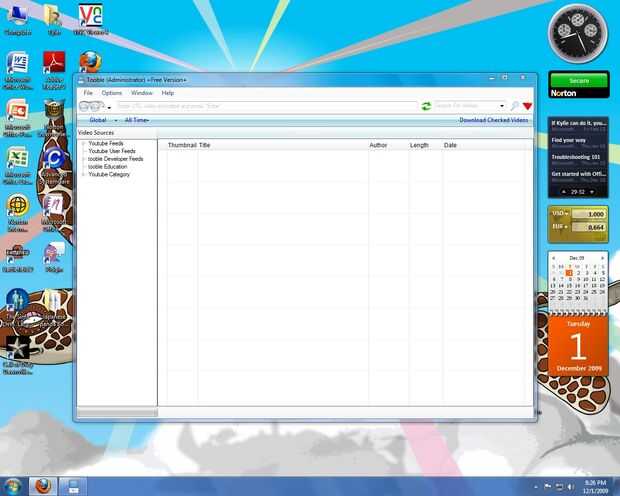This screenshot has width=620, height=496.
Task: Open the Help menu
Action: (x=168, y=93)
